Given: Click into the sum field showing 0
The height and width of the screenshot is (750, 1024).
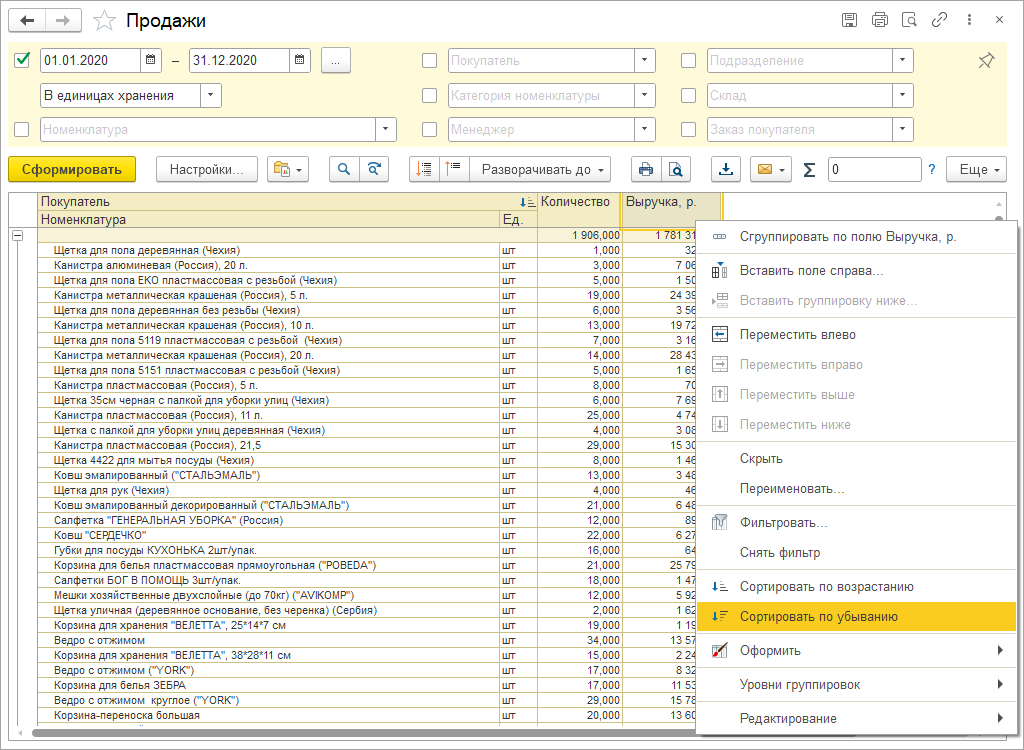Looking at the screenshot, I should click(873, 170).
